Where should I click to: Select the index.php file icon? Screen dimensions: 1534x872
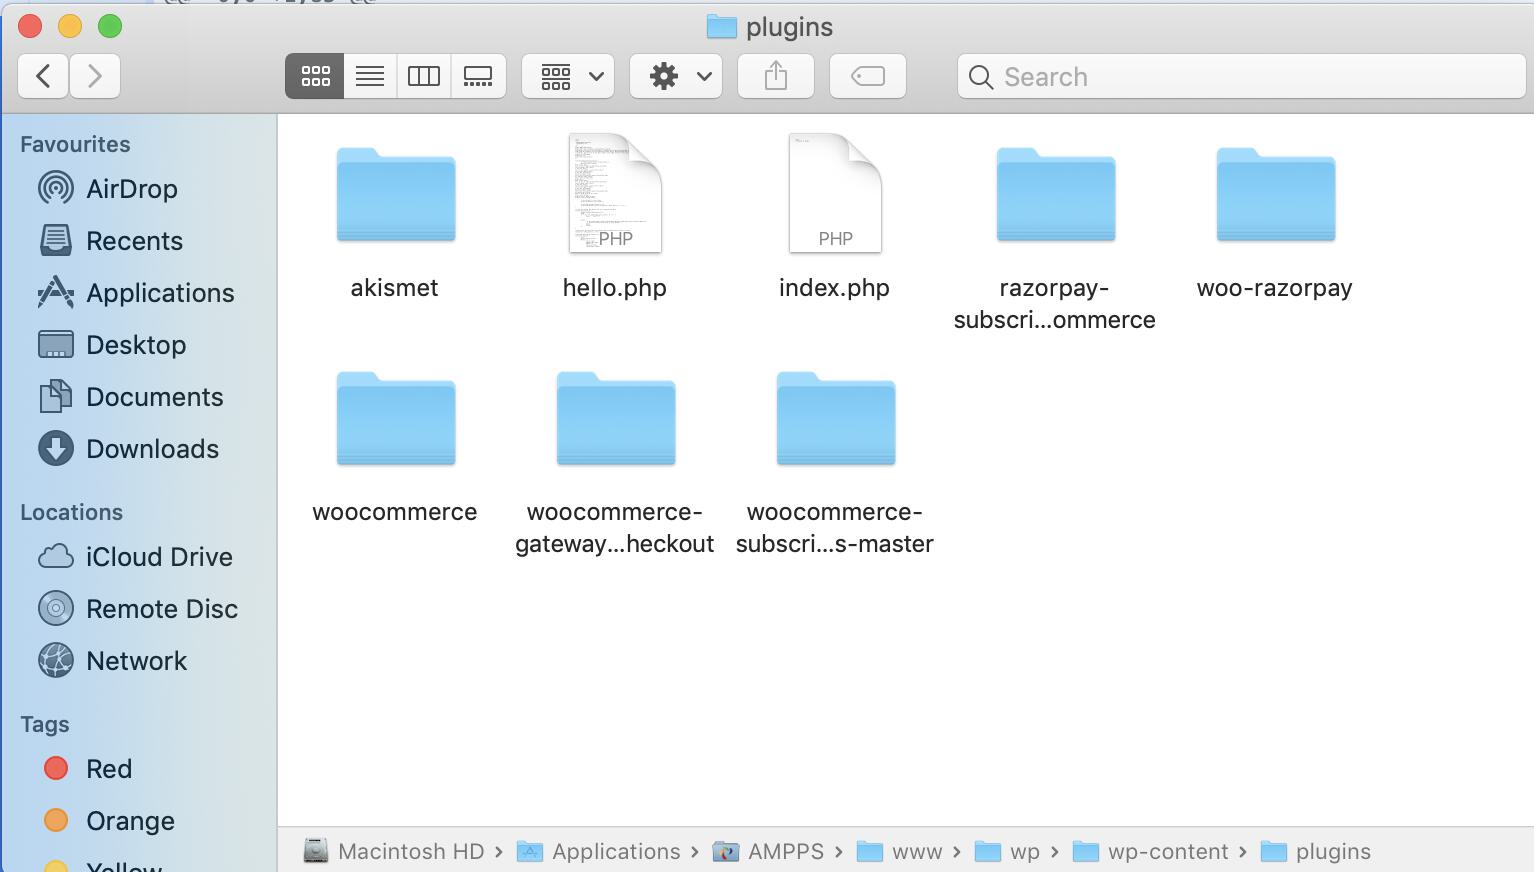point(835,193)
